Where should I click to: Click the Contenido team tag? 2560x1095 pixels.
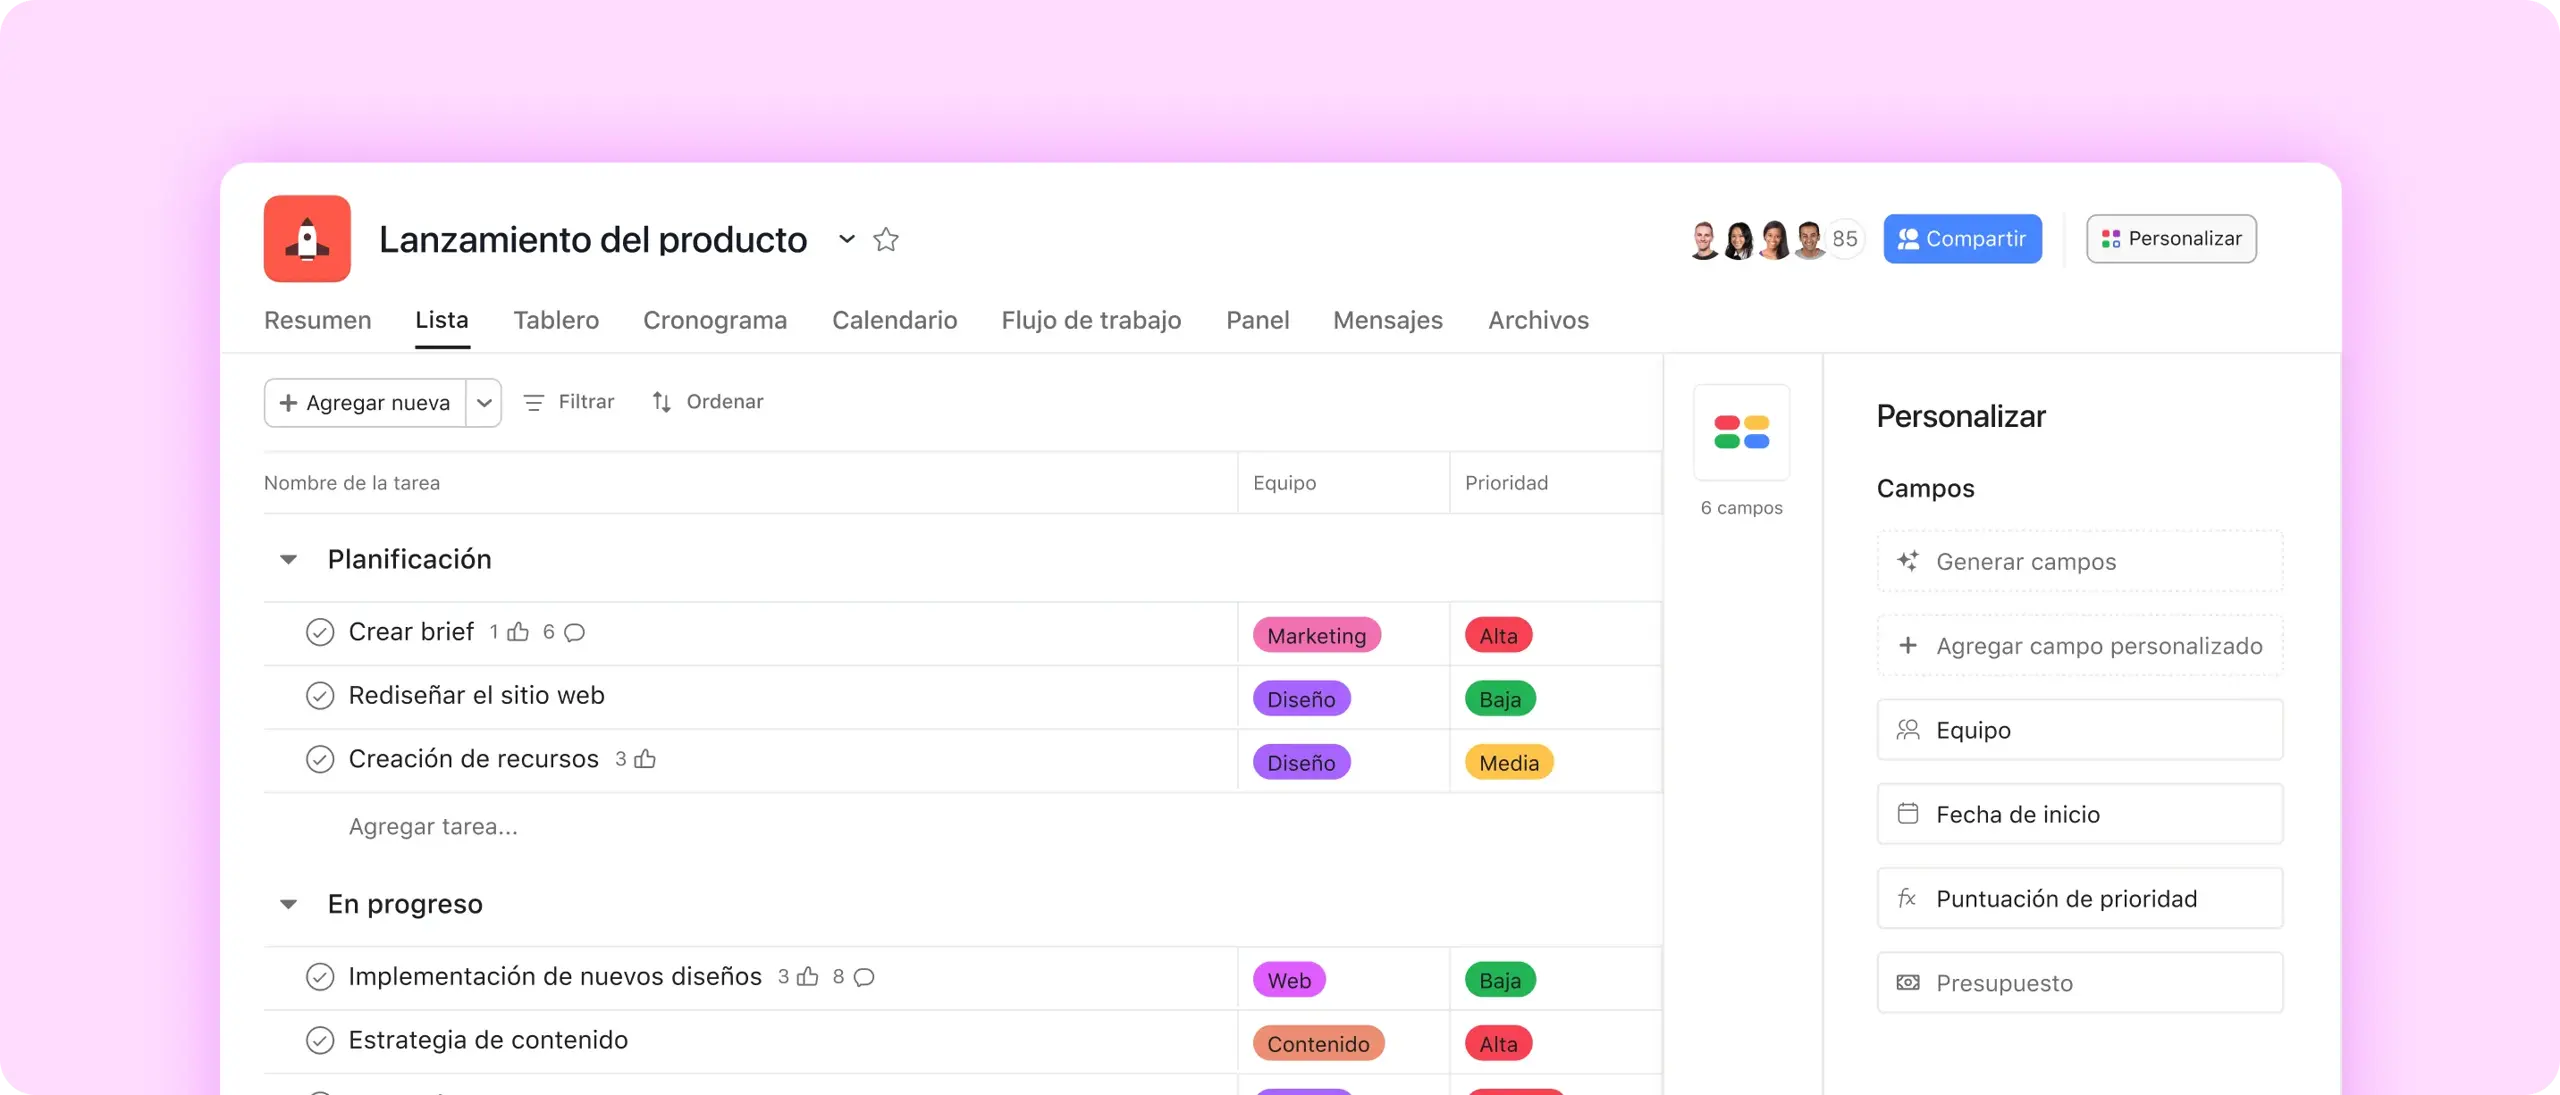point(1318,1044)
